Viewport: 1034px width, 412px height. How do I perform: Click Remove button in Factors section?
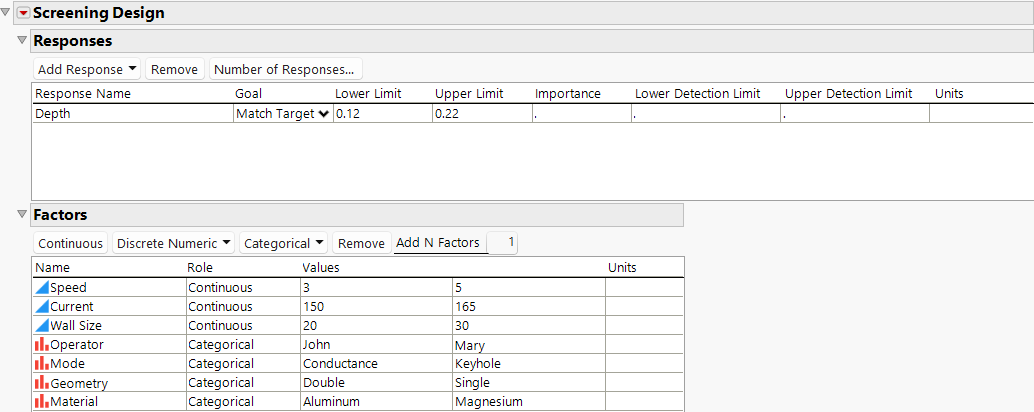(x=361, y=243)
